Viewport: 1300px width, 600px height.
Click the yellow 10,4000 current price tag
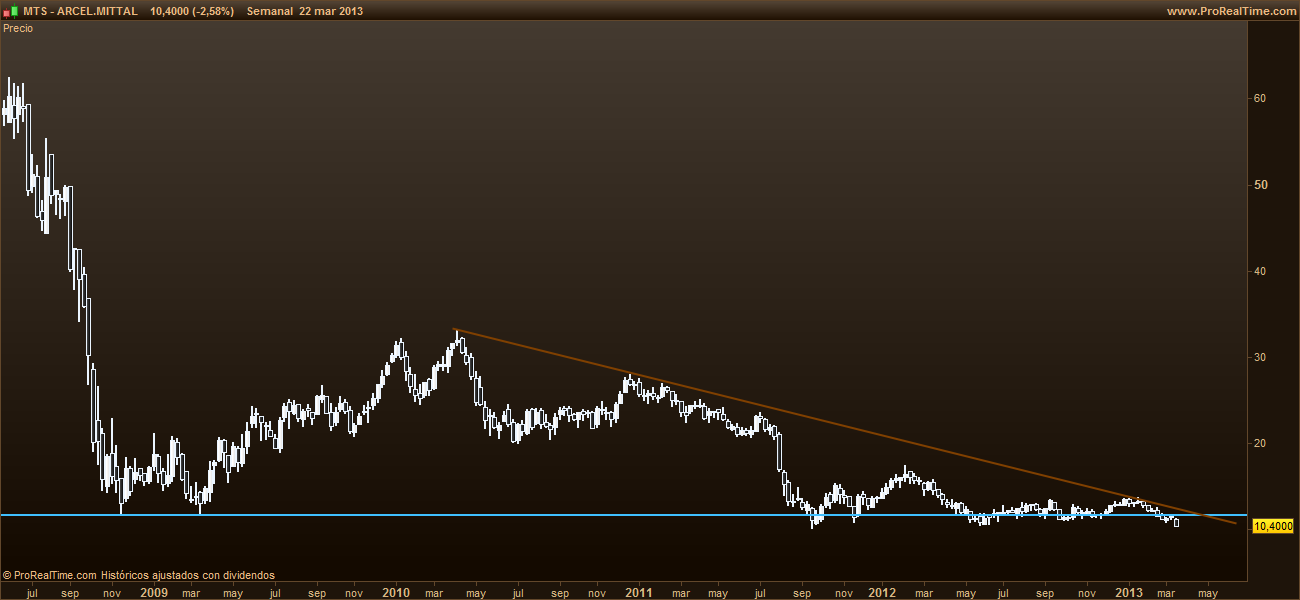1273,526
